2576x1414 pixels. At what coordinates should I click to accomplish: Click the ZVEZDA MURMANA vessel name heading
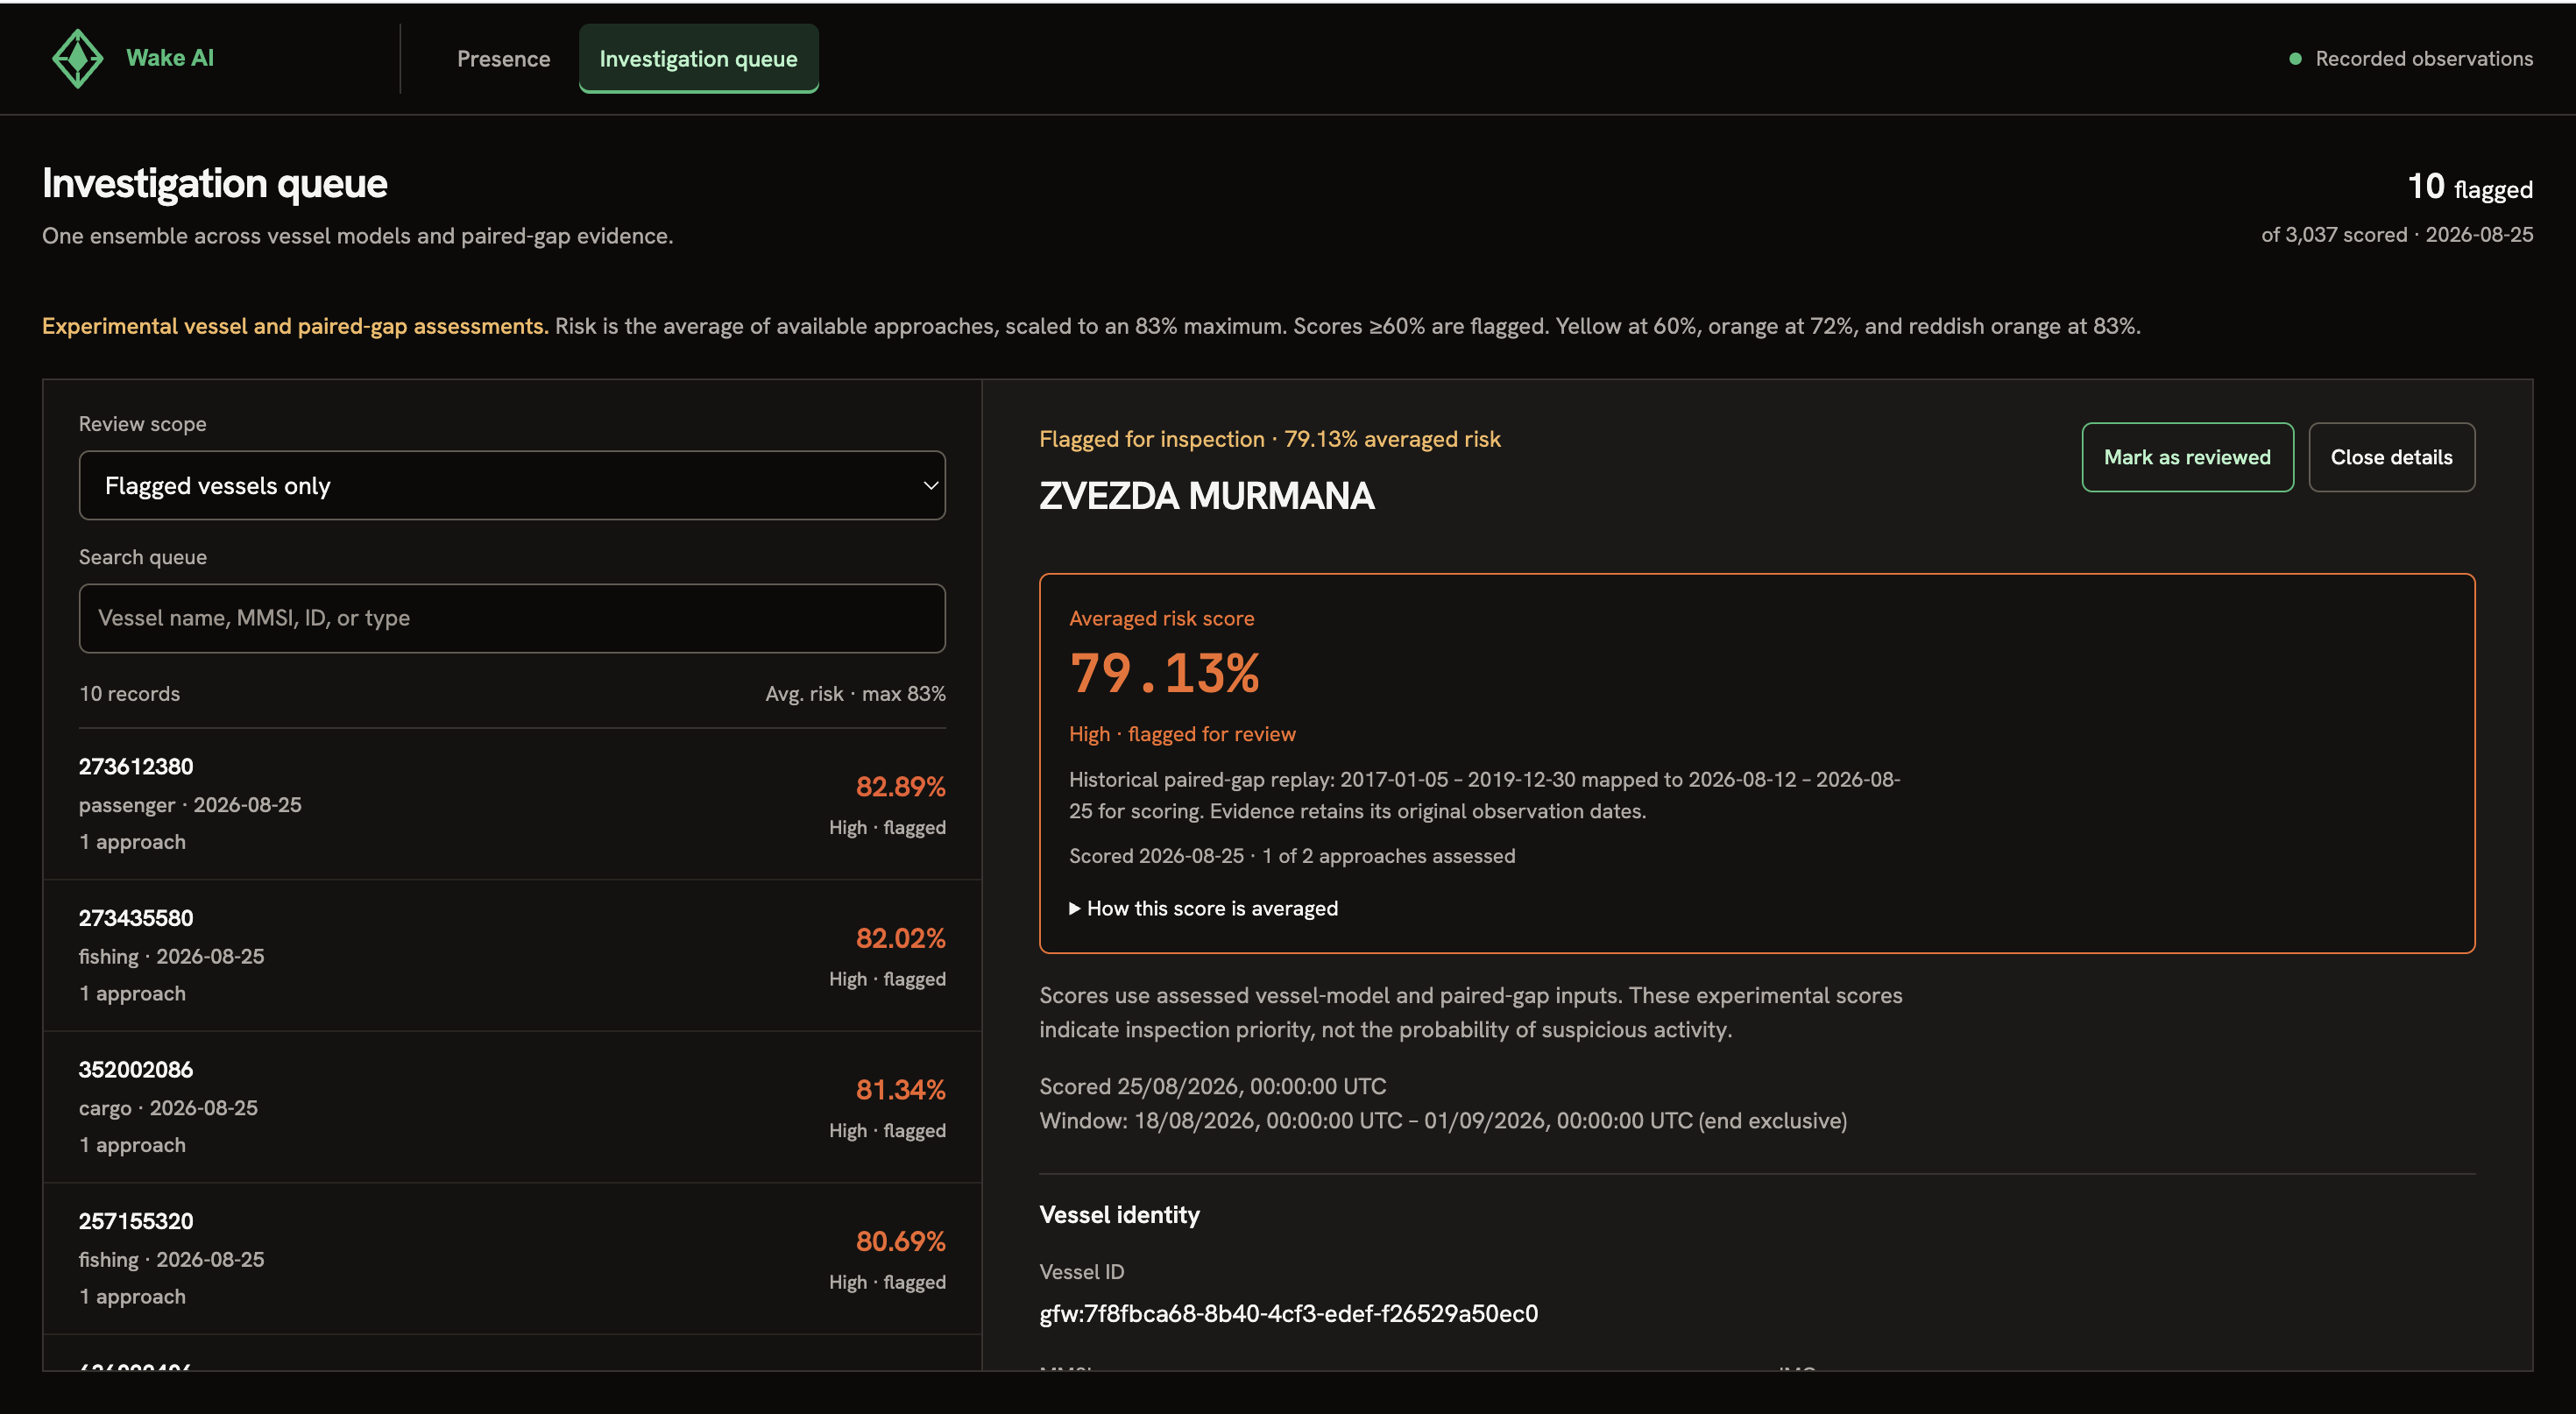coord(1207,496)
